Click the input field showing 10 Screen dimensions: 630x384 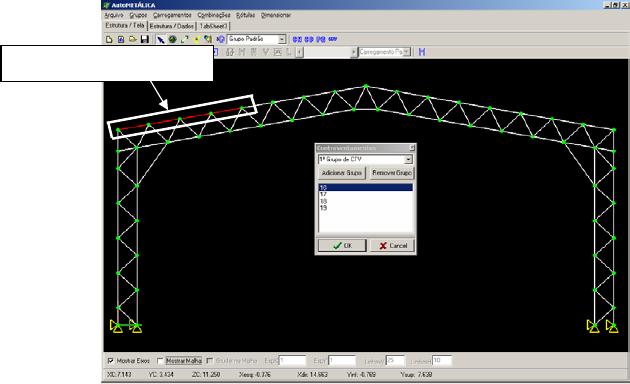442,361
